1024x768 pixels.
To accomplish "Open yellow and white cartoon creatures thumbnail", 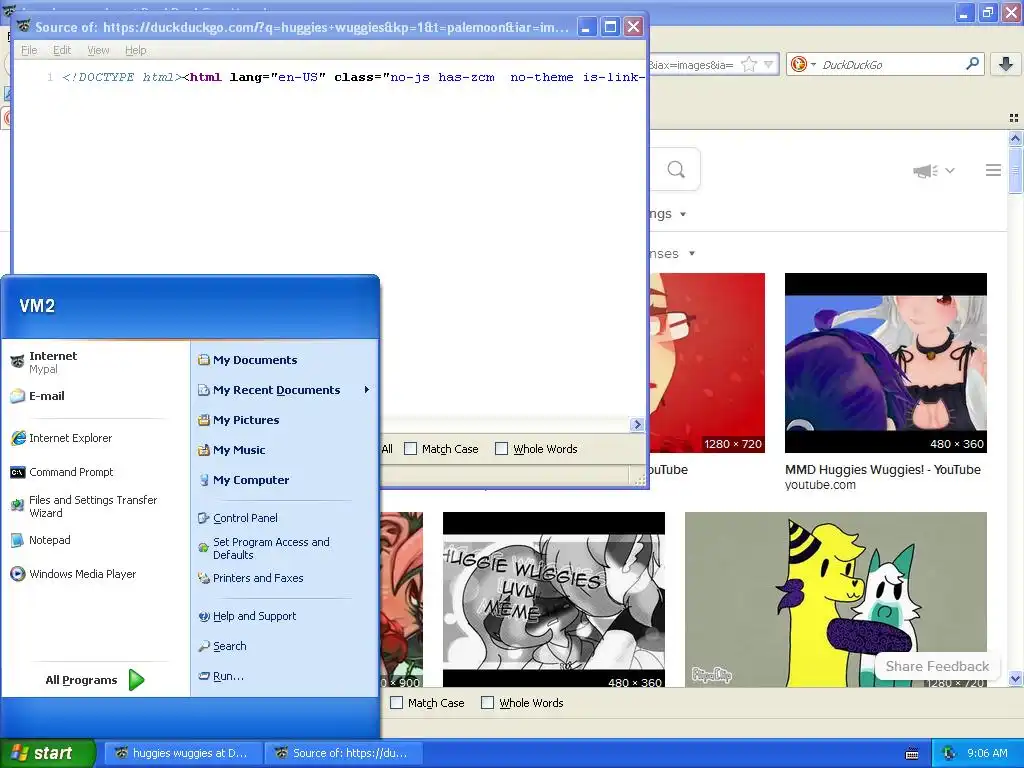I will [x=835, y=600].
